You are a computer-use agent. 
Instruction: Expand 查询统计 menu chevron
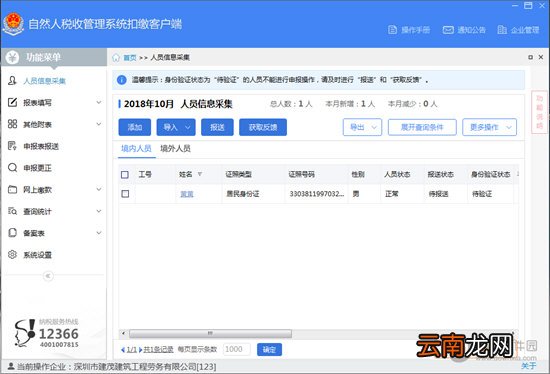[x=99, y=211]
